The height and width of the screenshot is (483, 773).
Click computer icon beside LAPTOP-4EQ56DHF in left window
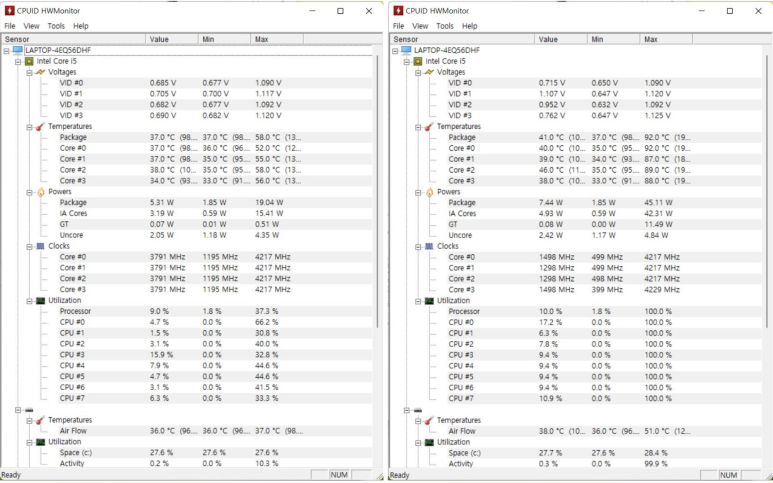click(x=18, y=50)
